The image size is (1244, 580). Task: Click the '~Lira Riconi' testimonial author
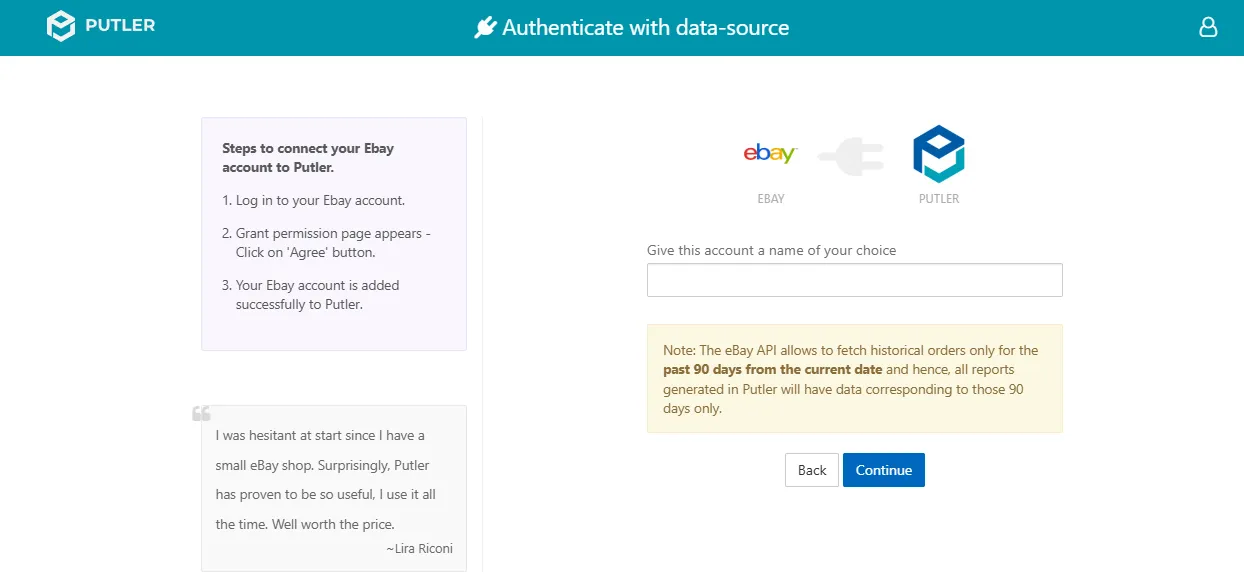pos(419,549)
